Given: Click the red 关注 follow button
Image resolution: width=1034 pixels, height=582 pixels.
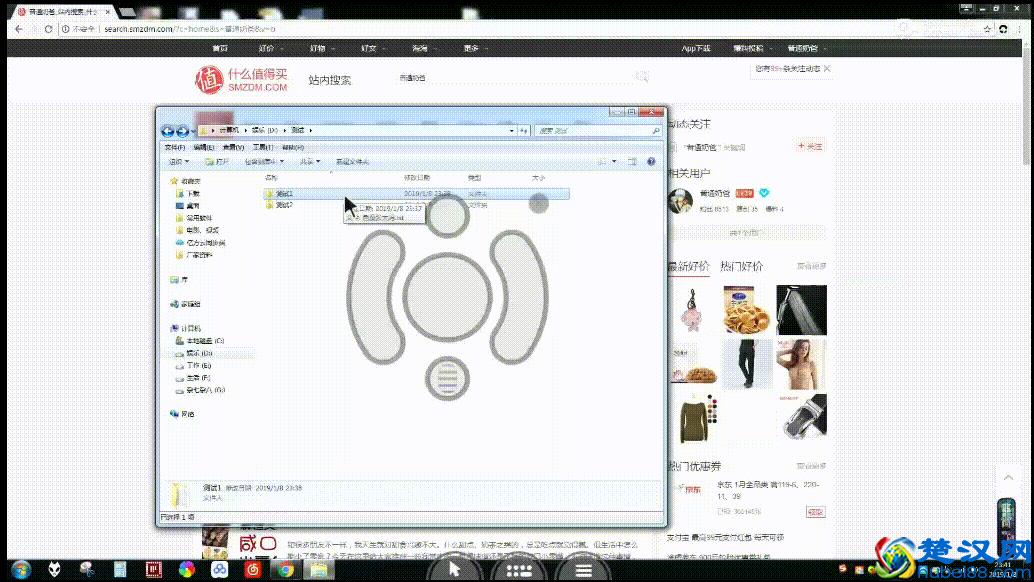Looking at the screenshot, I should coord(810,146).
